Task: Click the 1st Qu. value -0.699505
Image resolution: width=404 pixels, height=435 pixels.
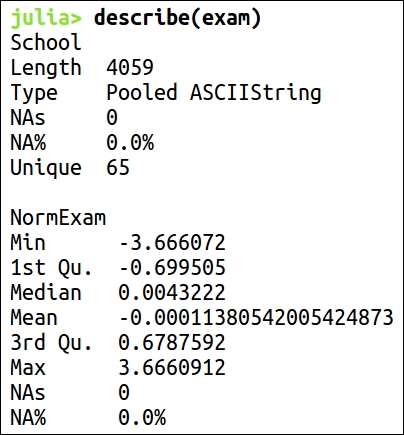Action: point(172,267)
